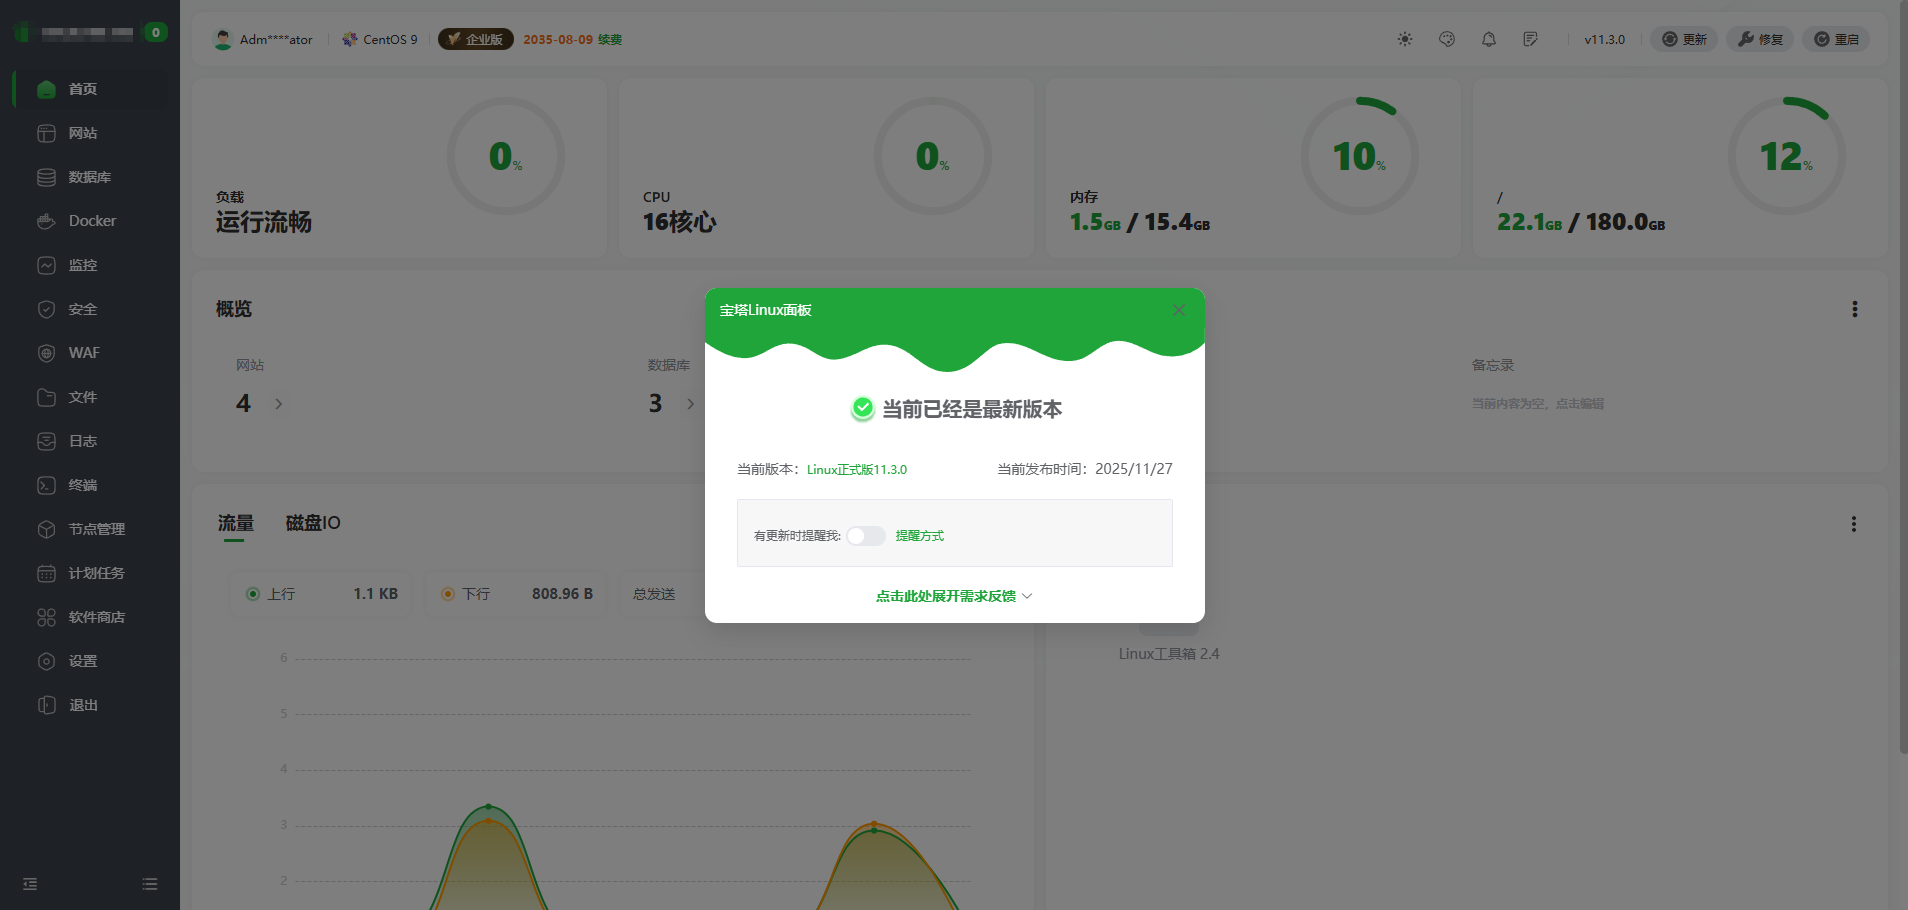Open the notification bell icon
Viewport: 1908px width, 910px height.
coord(1489,39)
